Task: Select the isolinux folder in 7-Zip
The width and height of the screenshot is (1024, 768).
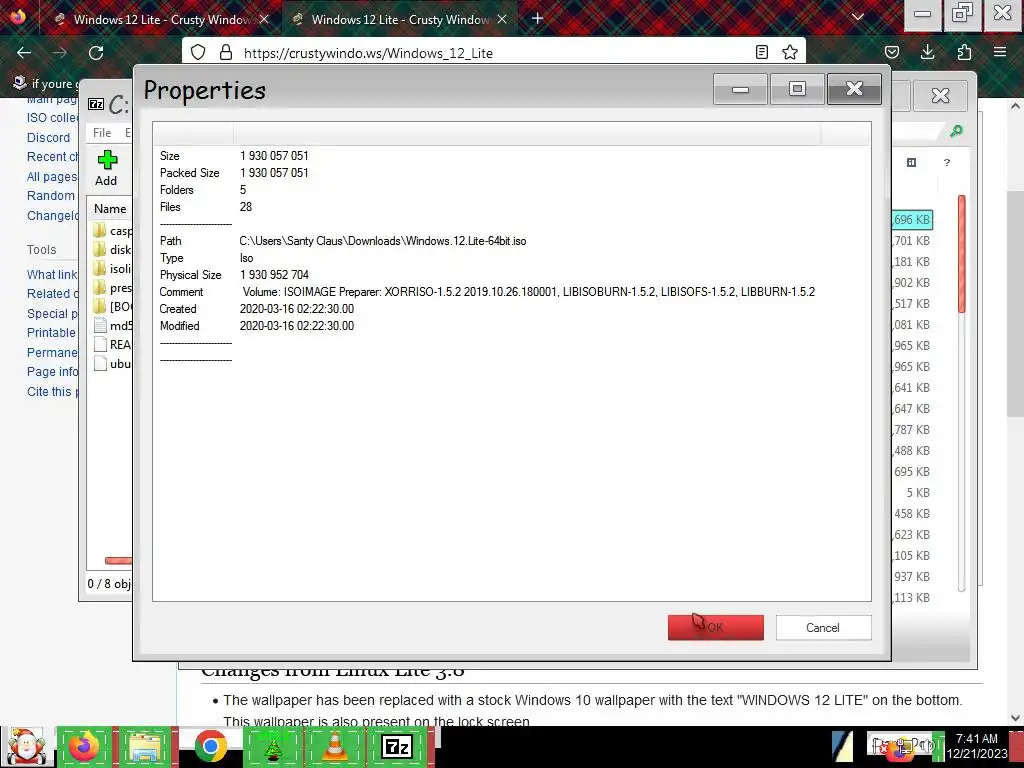Action: click(x=112, y=268)
